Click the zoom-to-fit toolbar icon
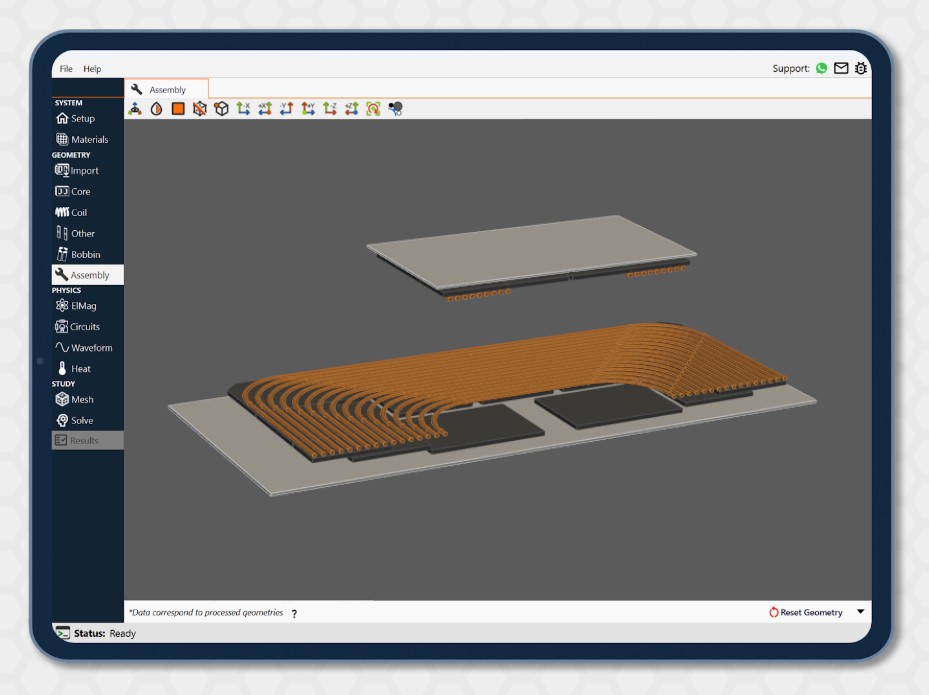 pos(372,108)
